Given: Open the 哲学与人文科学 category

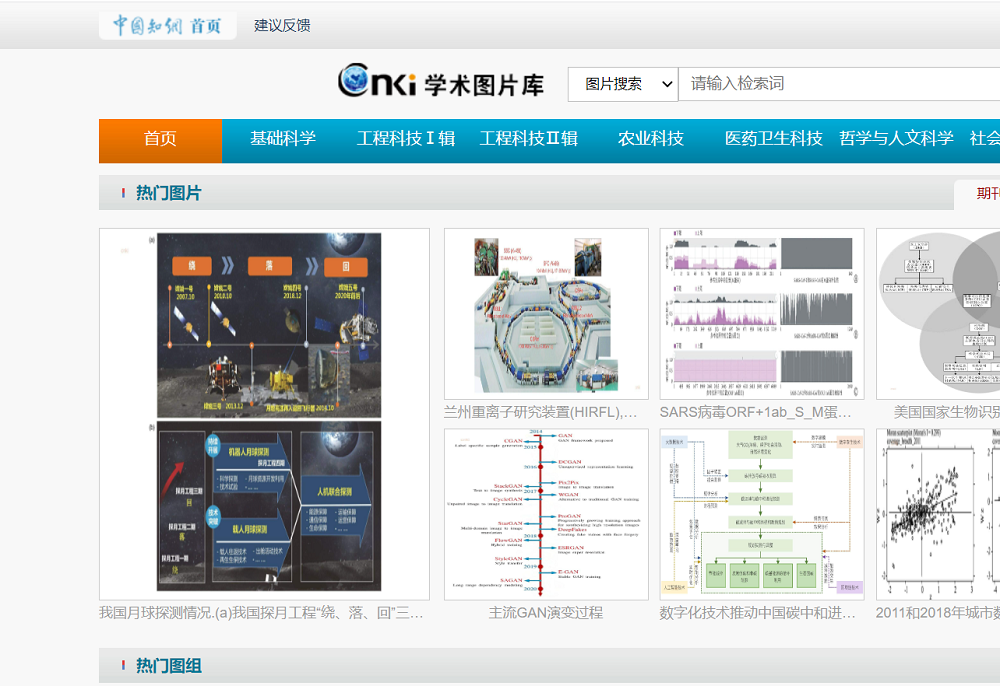Looking at the screenshot, I should point(894,140).
